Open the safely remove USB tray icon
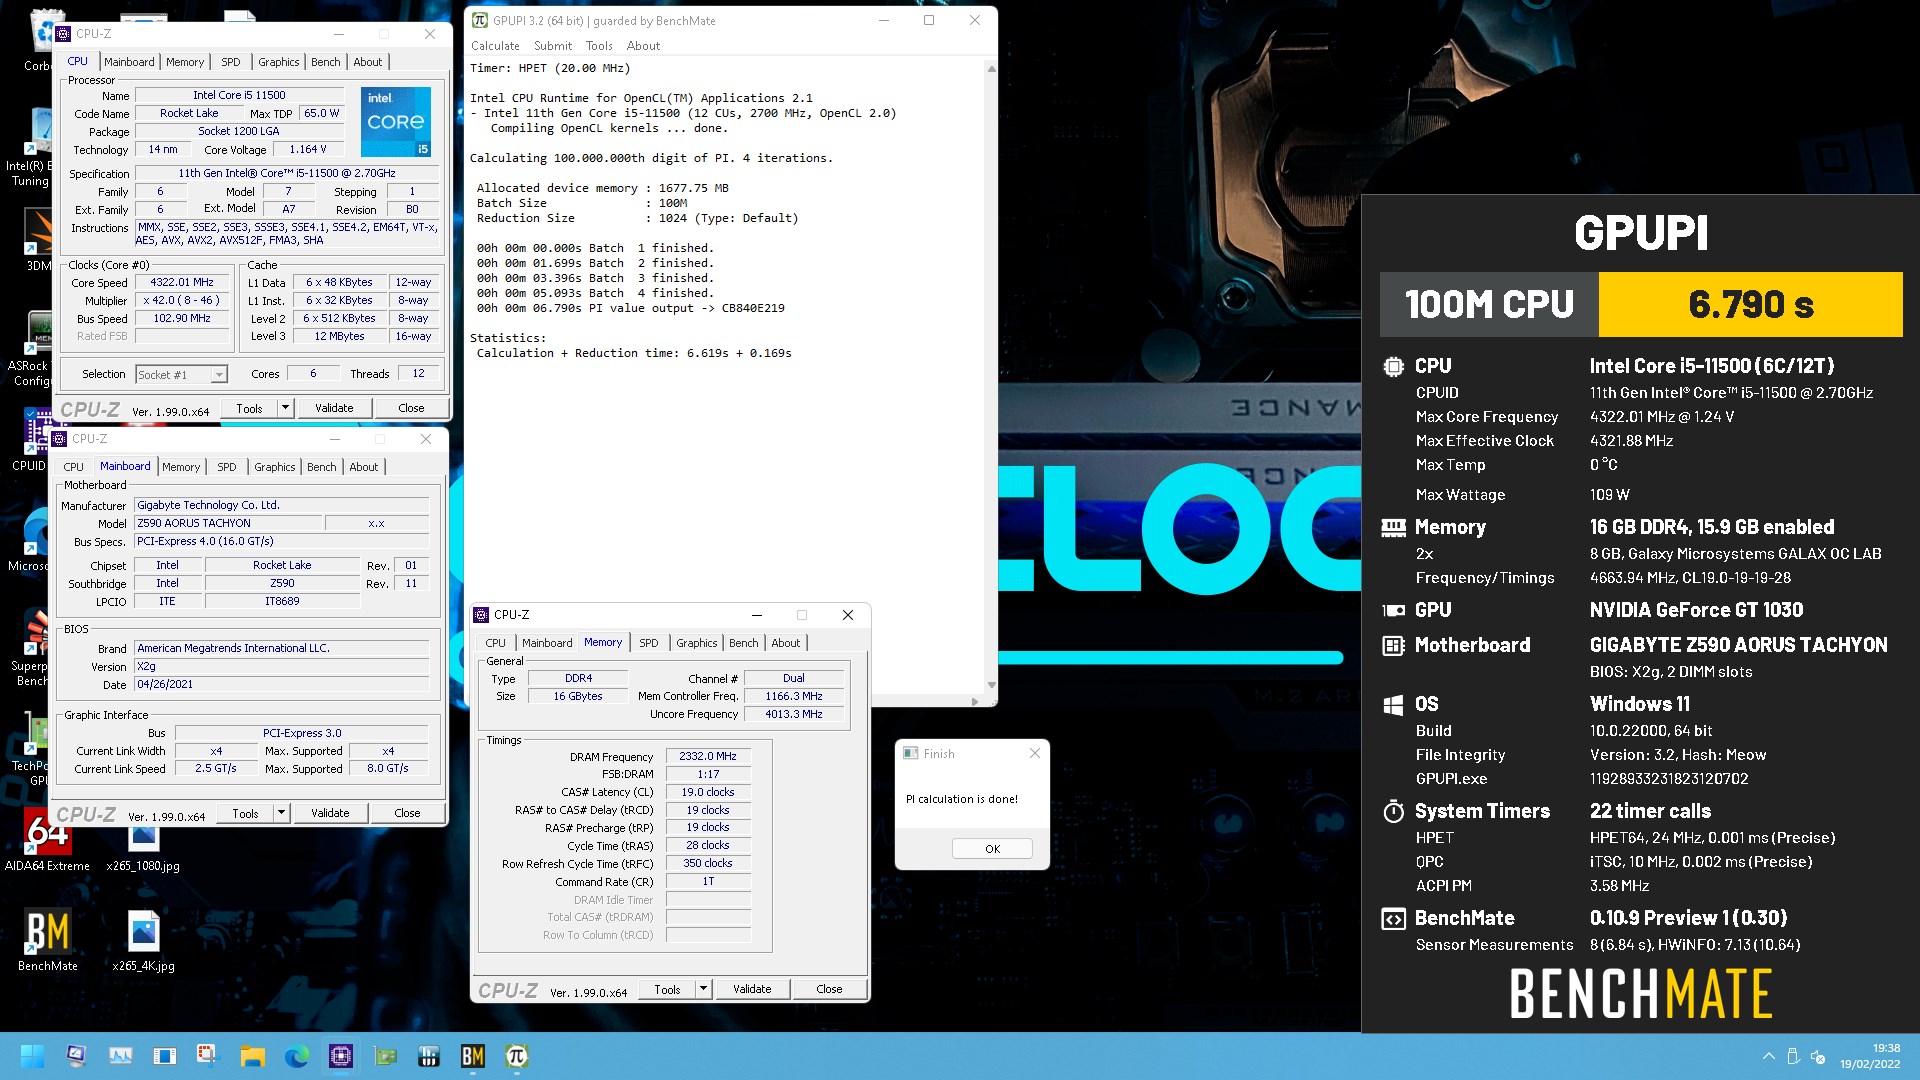1920x1080 pixels. tap(1793, 1056)
